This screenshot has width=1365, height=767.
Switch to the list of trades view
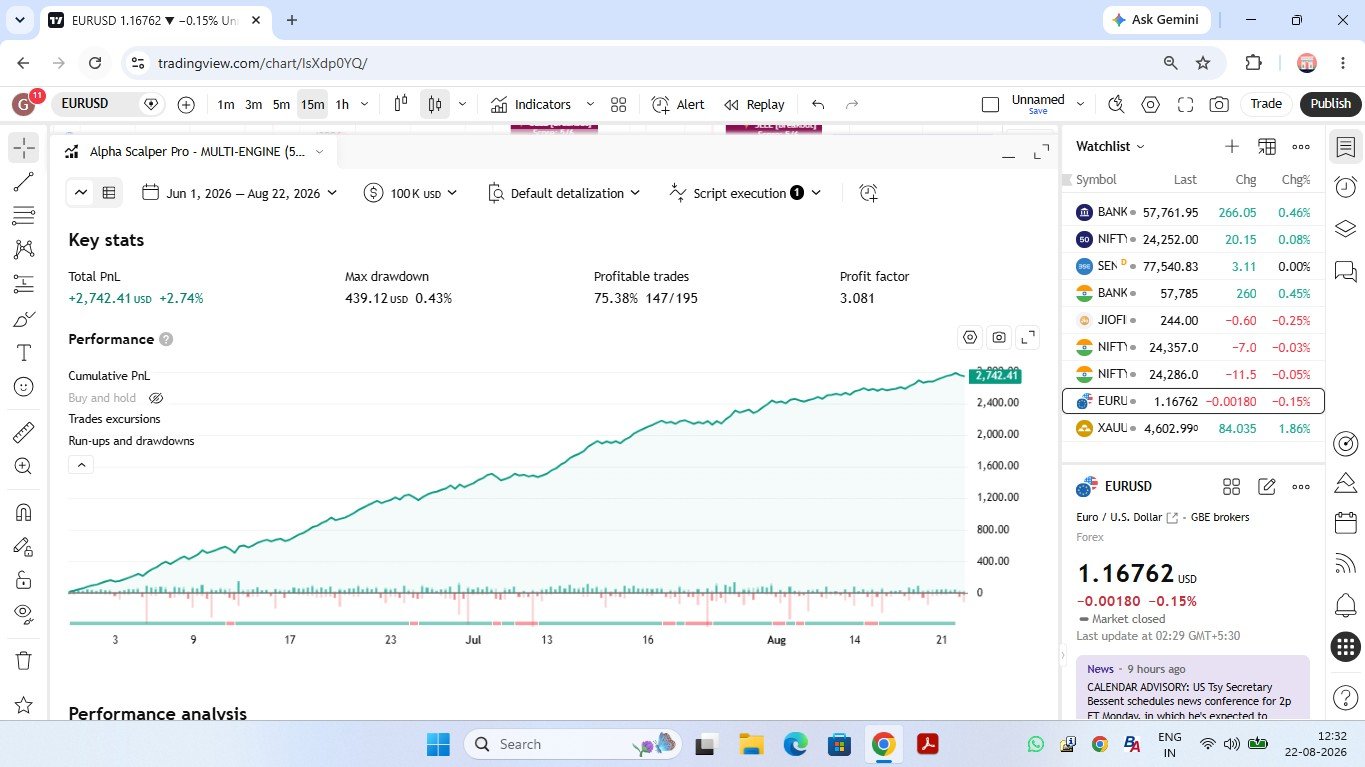click(x=109, y=193)
